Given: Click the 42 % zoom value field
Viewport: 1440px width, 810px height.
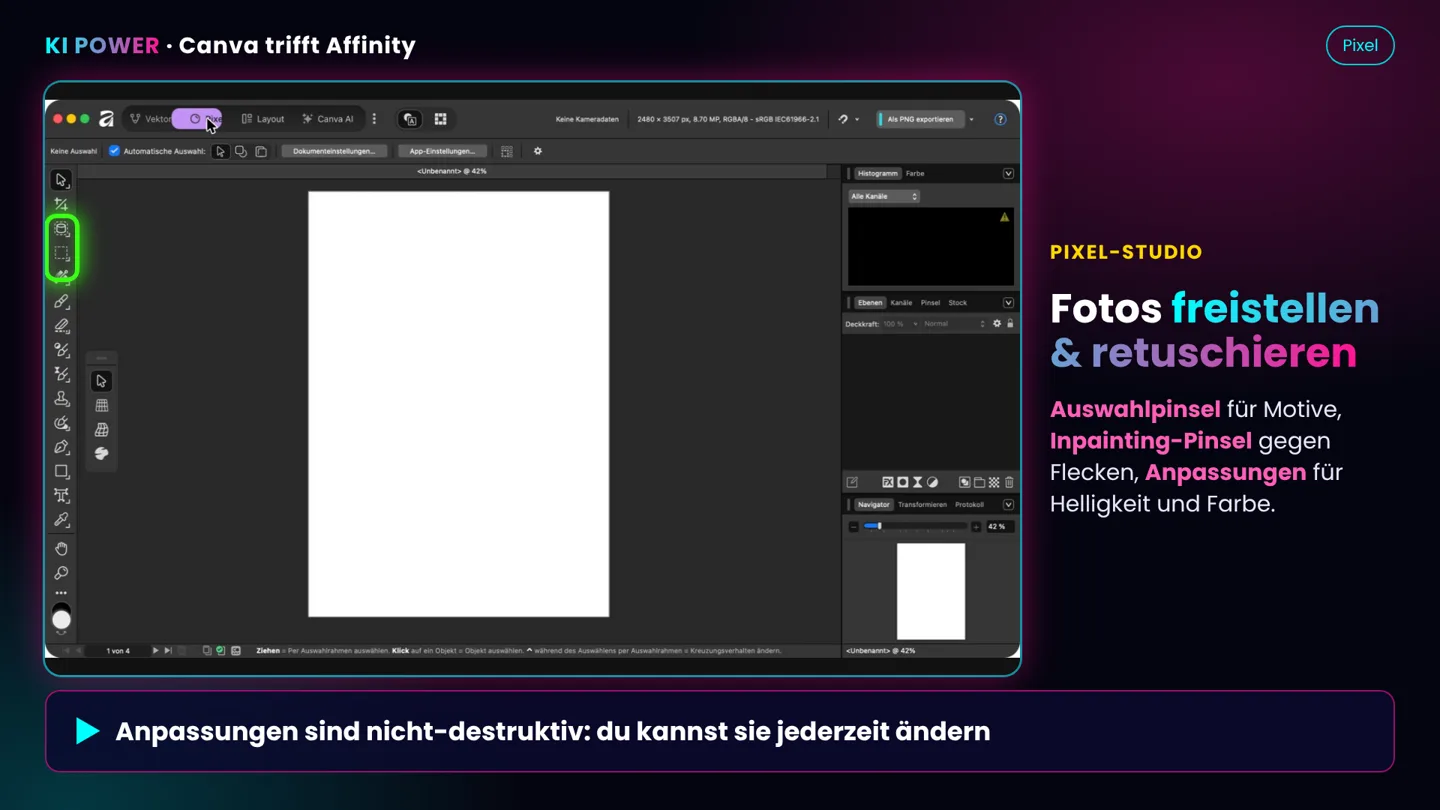Looking at the screenshot, I should point(1000,526).
